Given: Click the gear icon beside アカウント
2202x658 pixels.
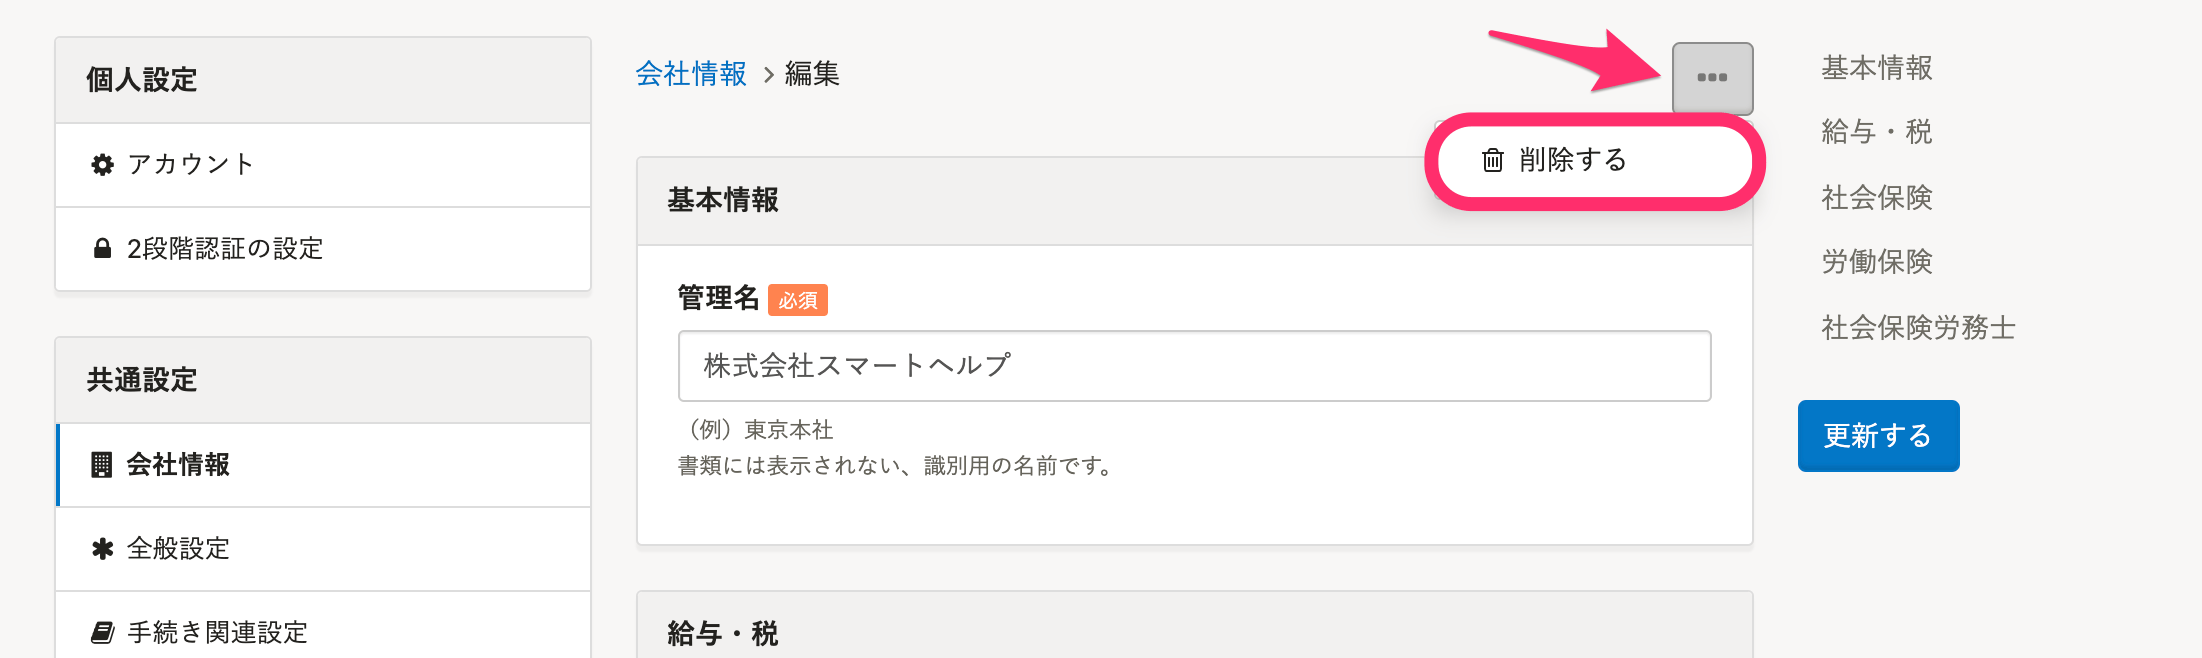Looking at the screenshot, I should click(102, 165).
